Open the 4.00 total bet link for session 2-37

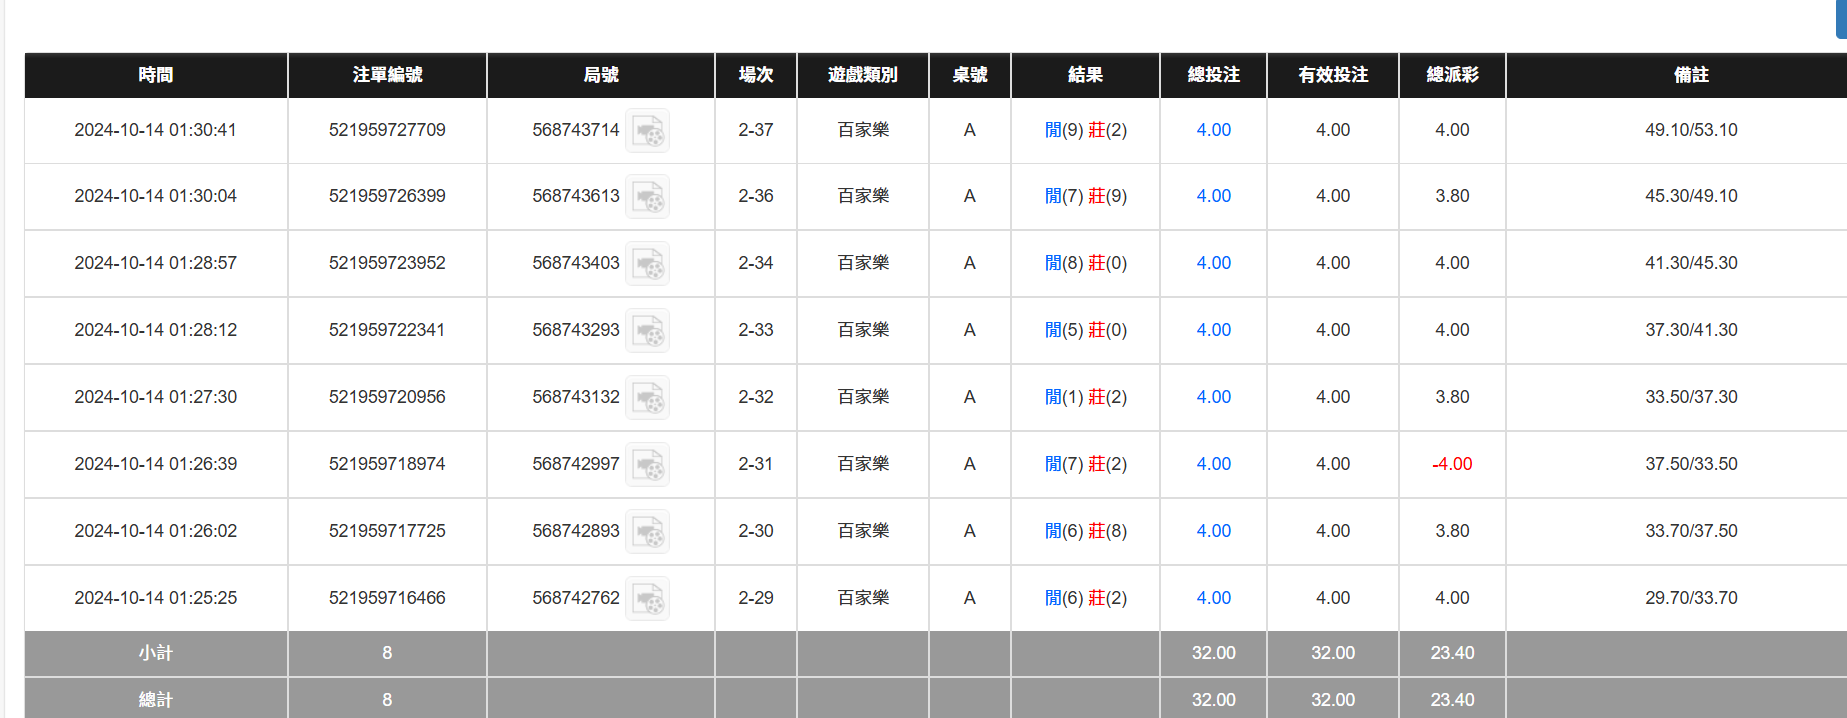[1213, 130]
